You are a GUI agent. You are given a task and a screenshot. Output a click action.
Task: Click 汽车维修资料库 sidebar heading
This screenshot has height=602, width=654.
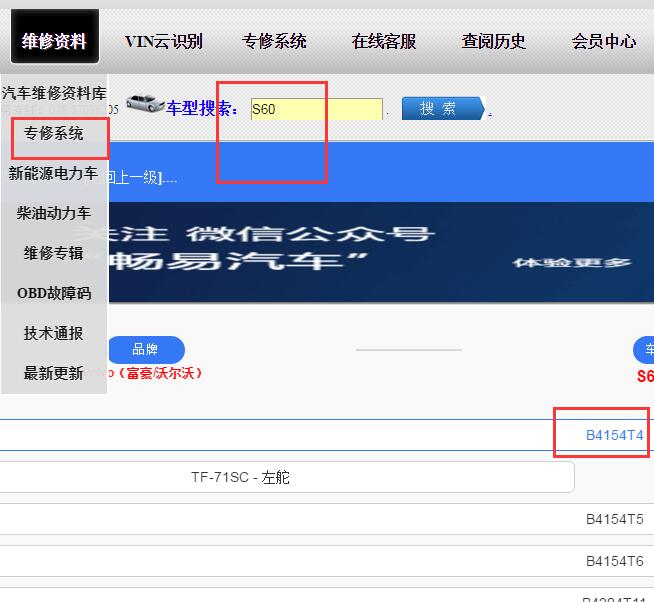pyautogui.click(x=54, y=93)
